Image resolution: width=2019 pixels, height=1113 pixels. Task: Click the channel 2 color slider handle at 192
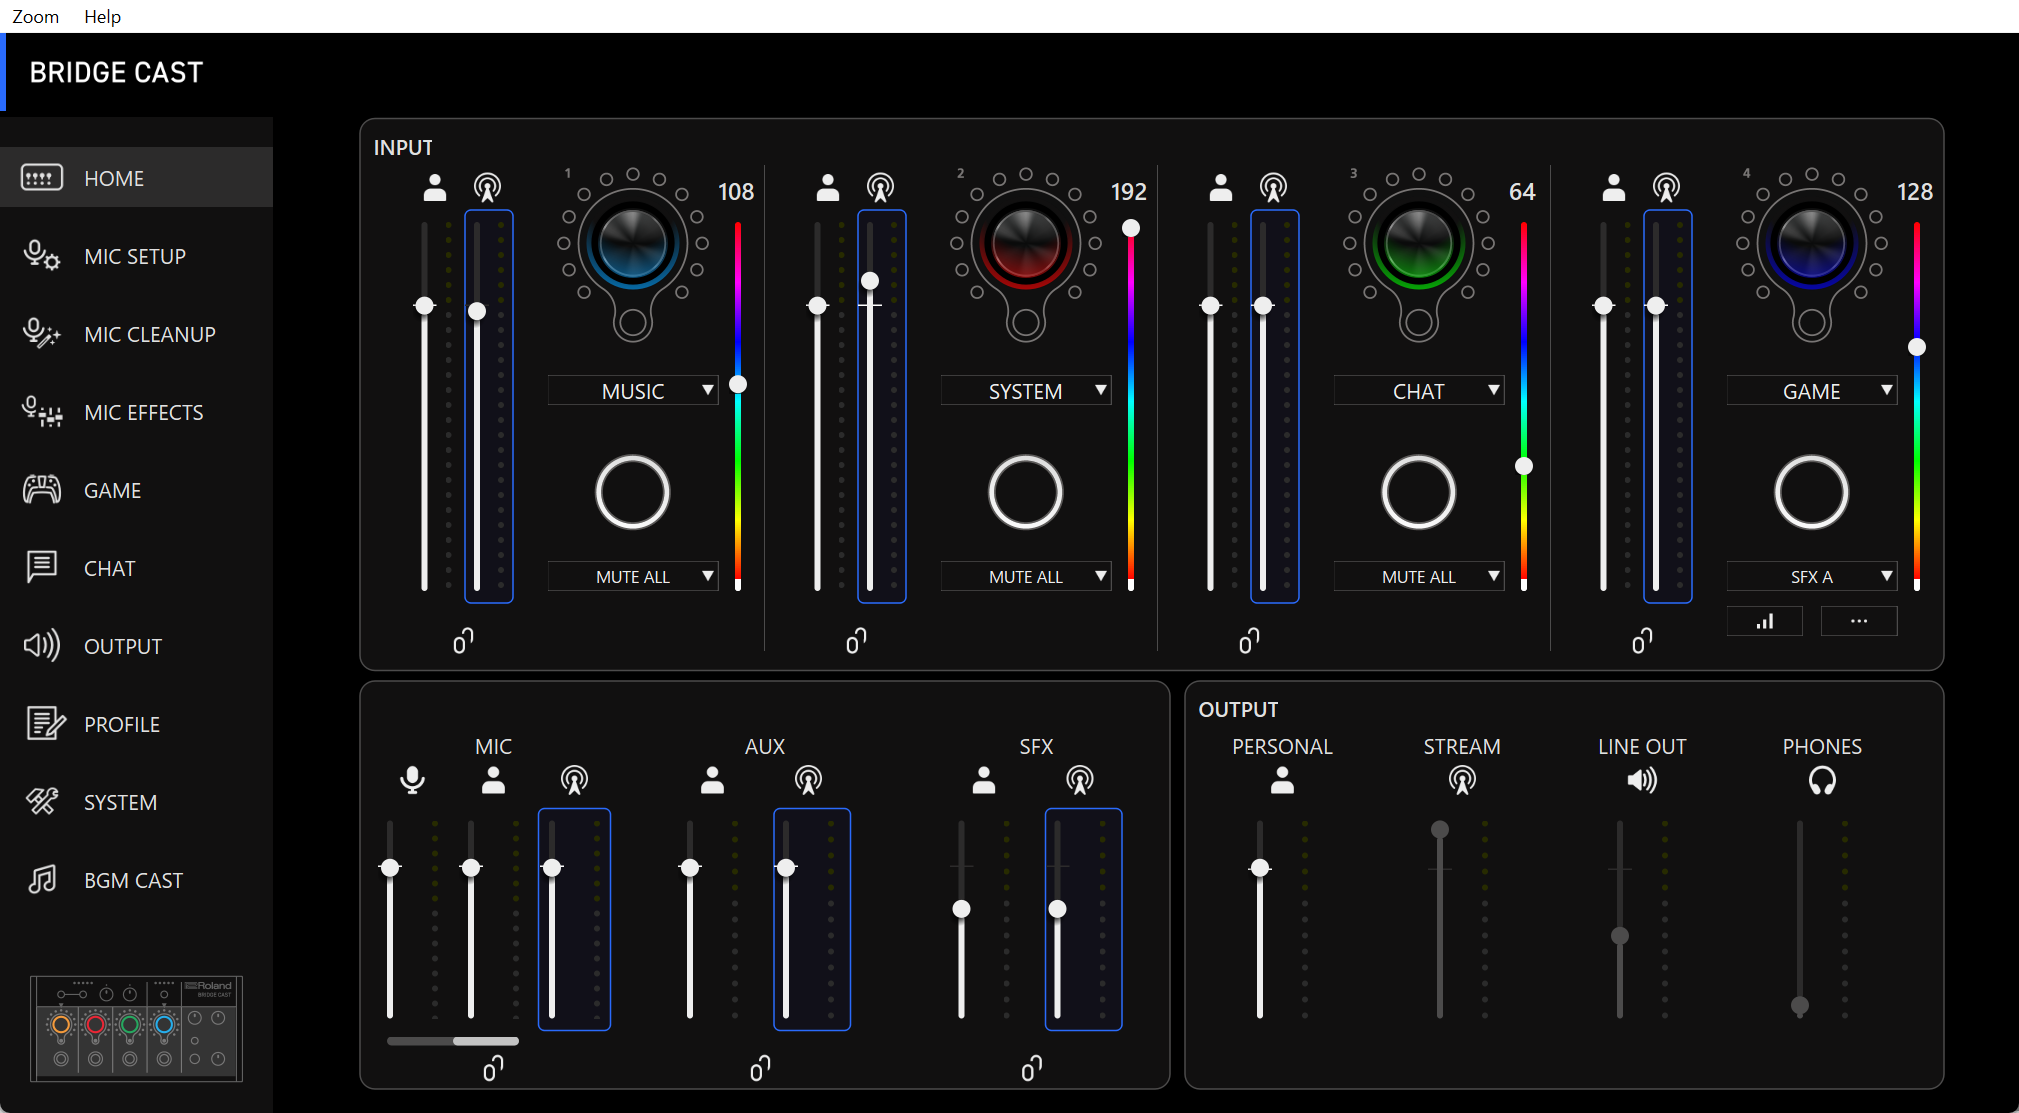[1131, 228]
